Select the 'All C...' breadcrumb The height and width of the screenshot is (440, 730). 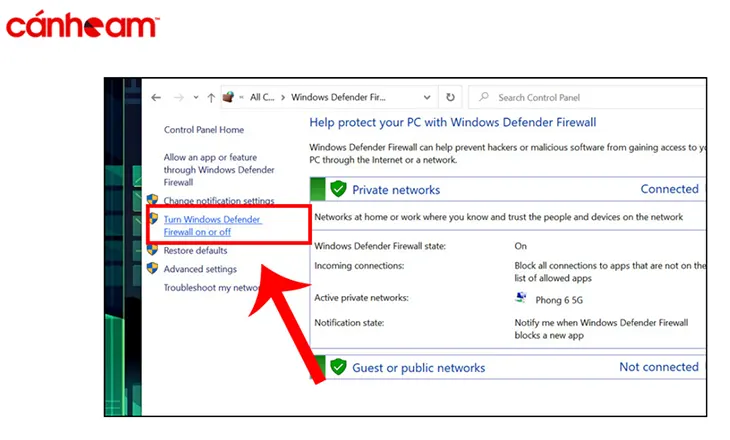[262, 97]
